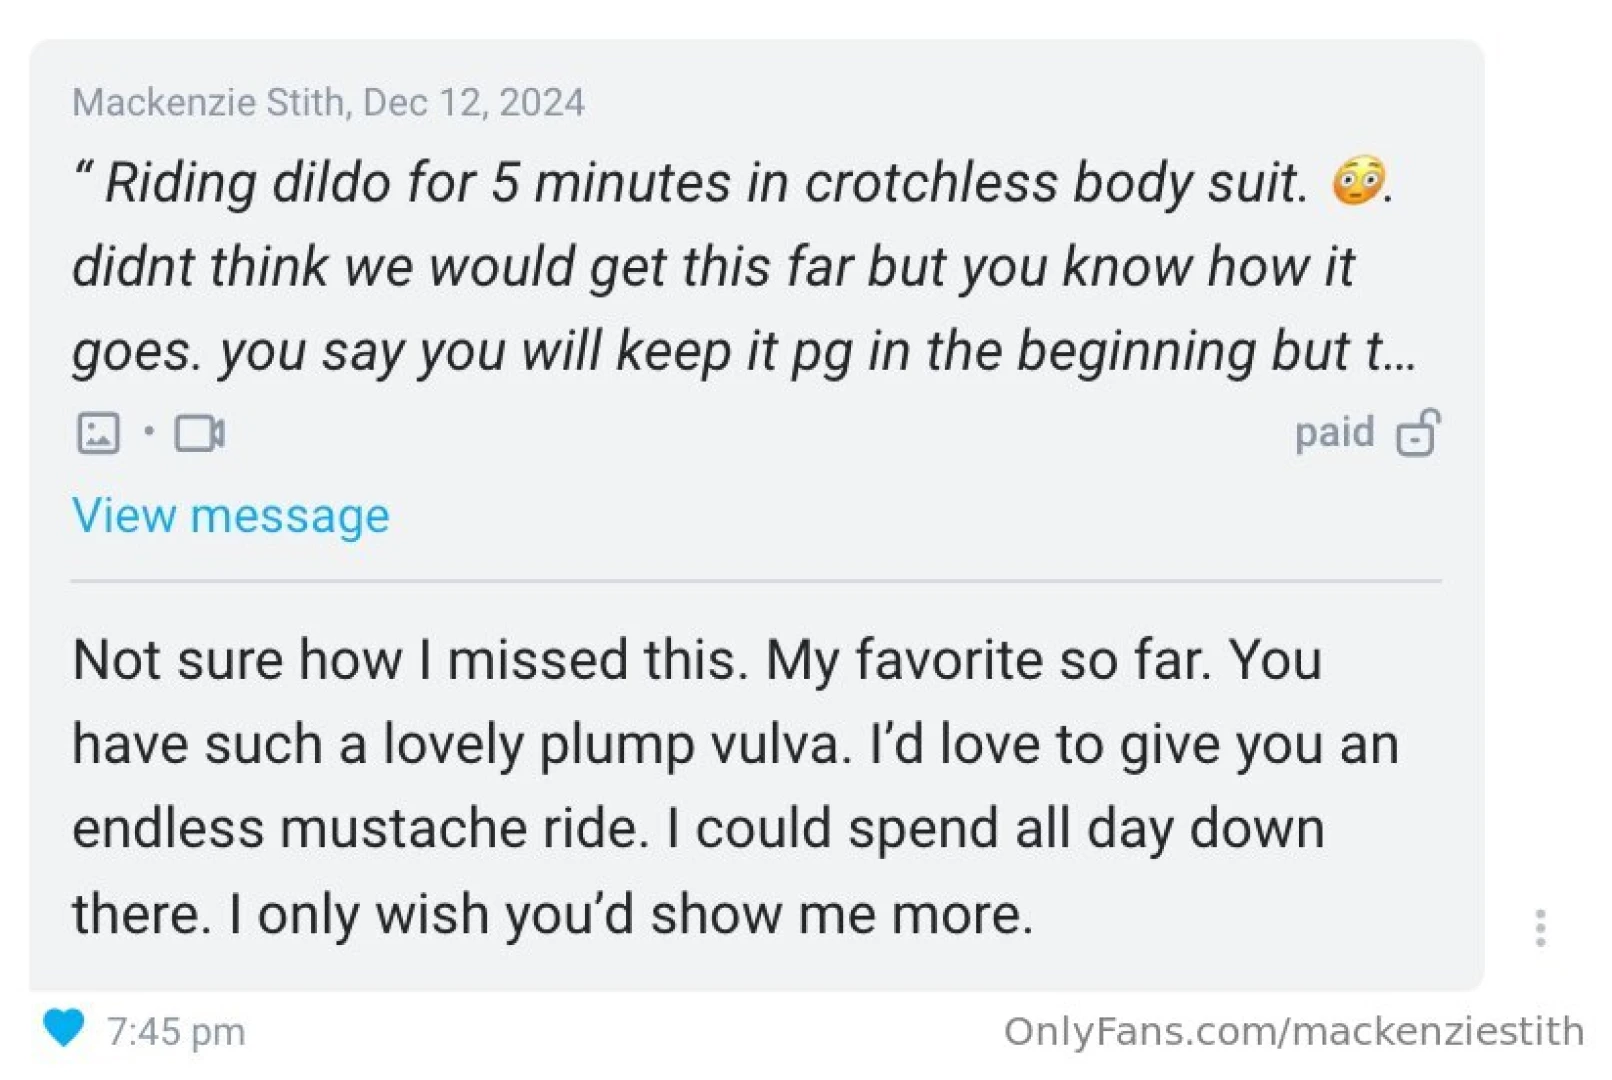Click the unlock padlock icon
Screen dimensions: 1612x1080
1418,433
